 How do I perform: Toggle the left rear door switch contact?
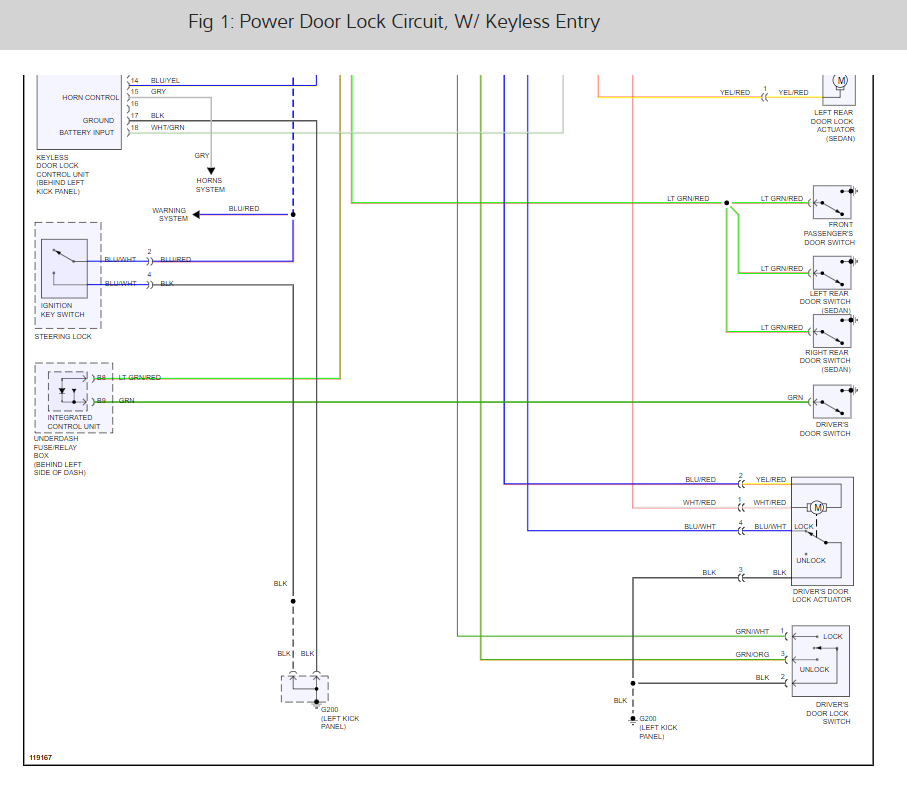[x=830, y=273]
